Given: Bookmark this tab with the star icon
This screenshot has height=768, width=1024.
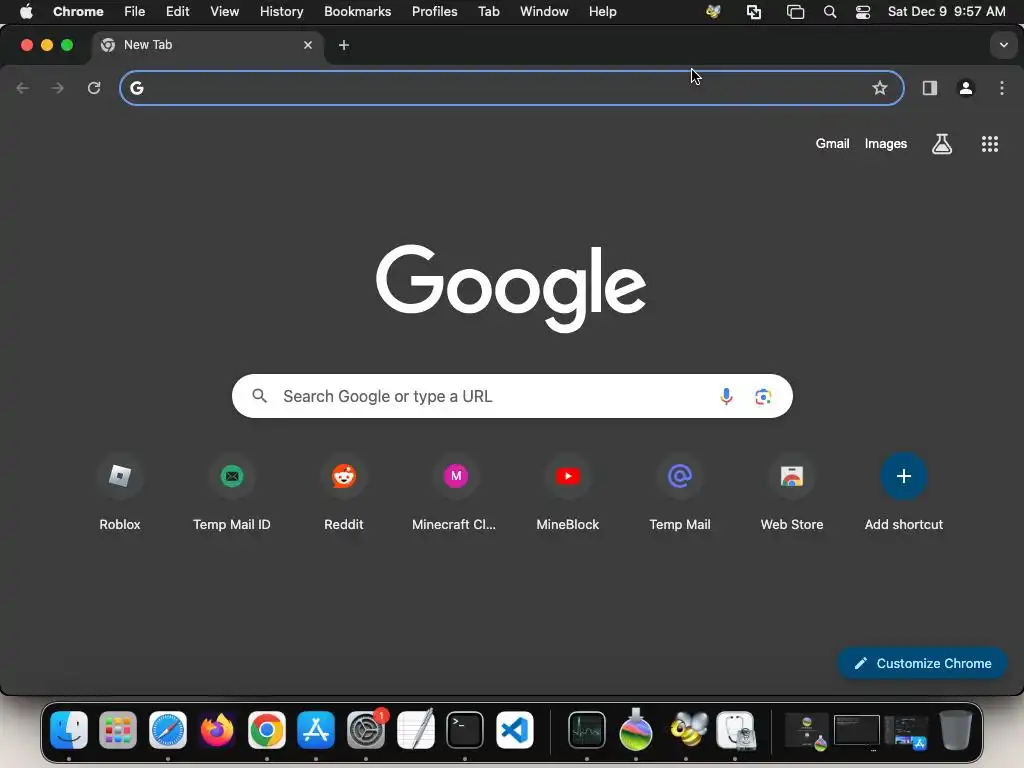Looking at the screenshot, I should 880,88.
